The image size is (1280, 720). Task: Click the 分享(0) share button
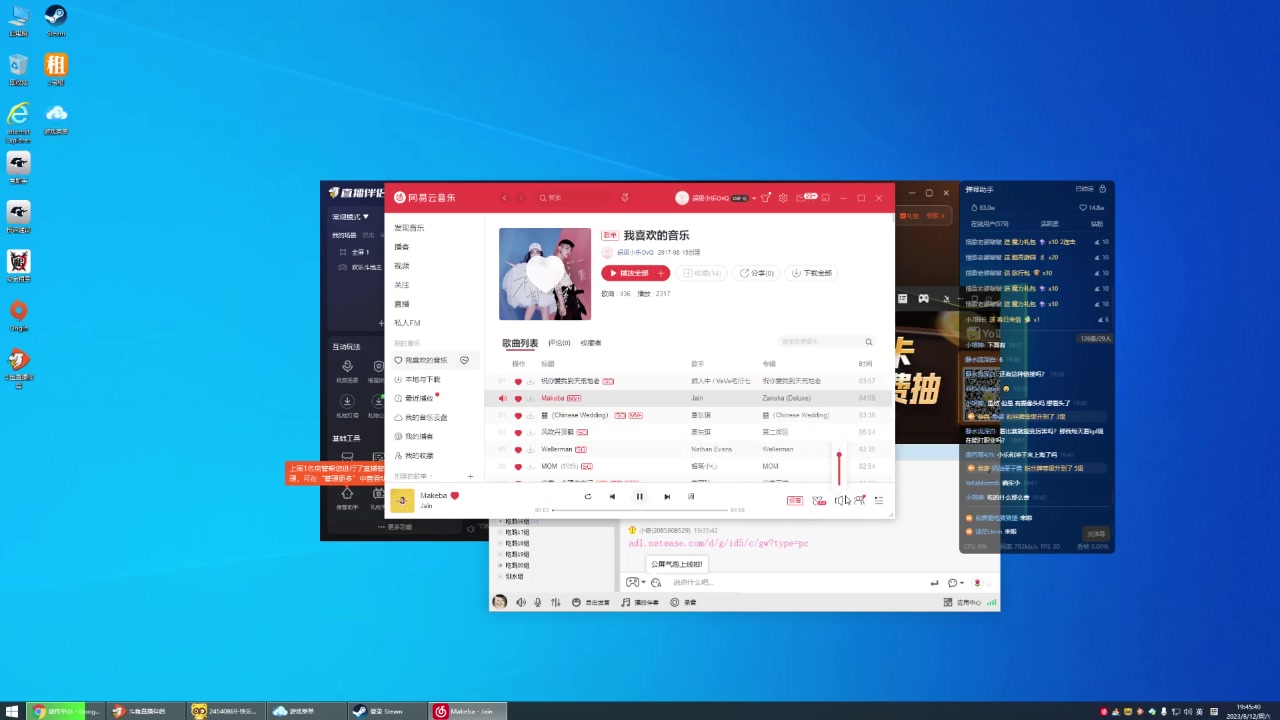757,273
